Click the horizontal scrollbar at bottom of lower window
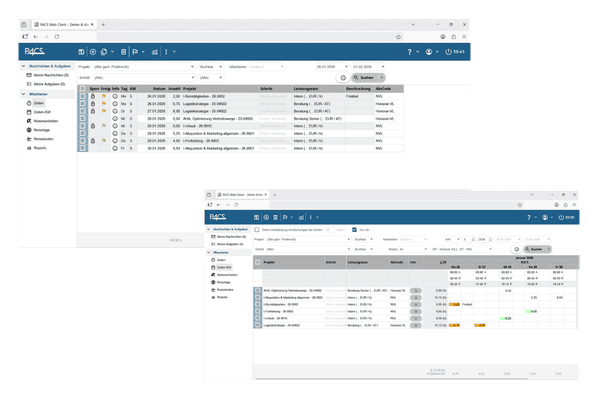 tap(392, 379)
